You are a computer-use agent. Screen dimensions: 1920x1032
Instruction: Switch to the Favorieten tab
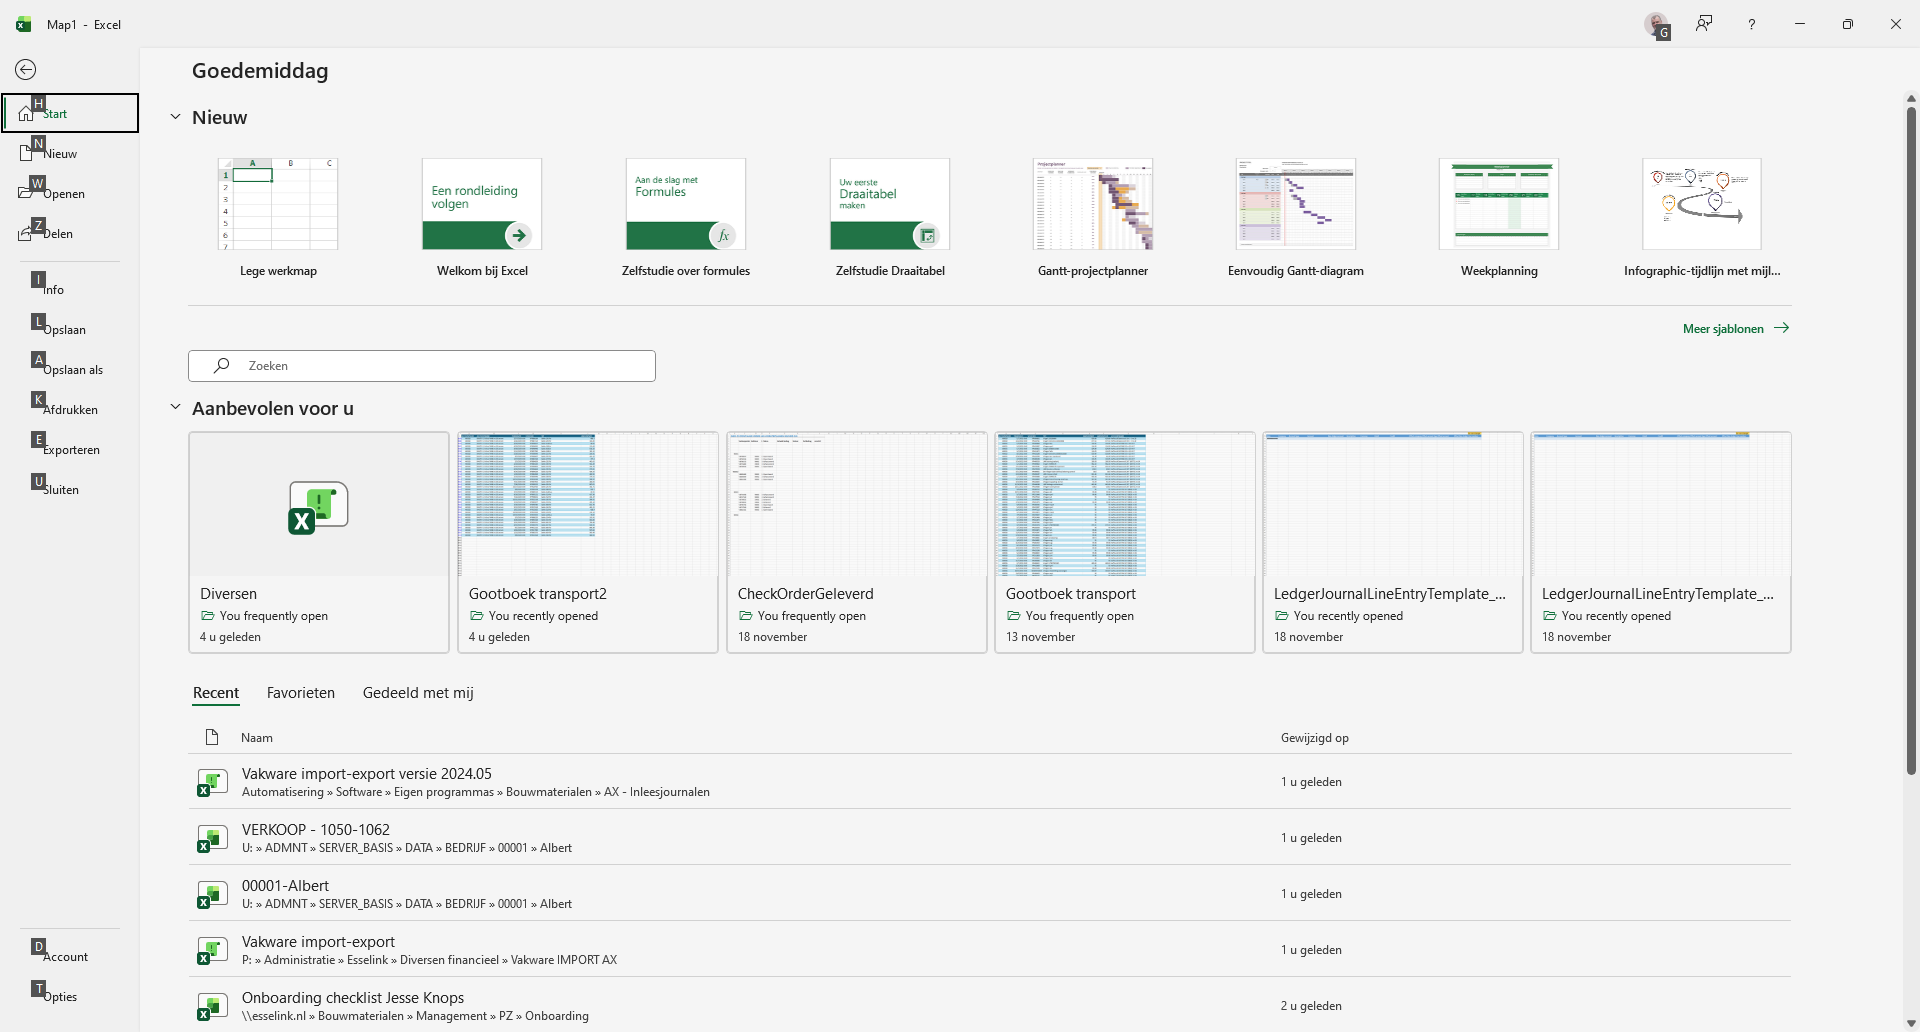pos(301,693)
